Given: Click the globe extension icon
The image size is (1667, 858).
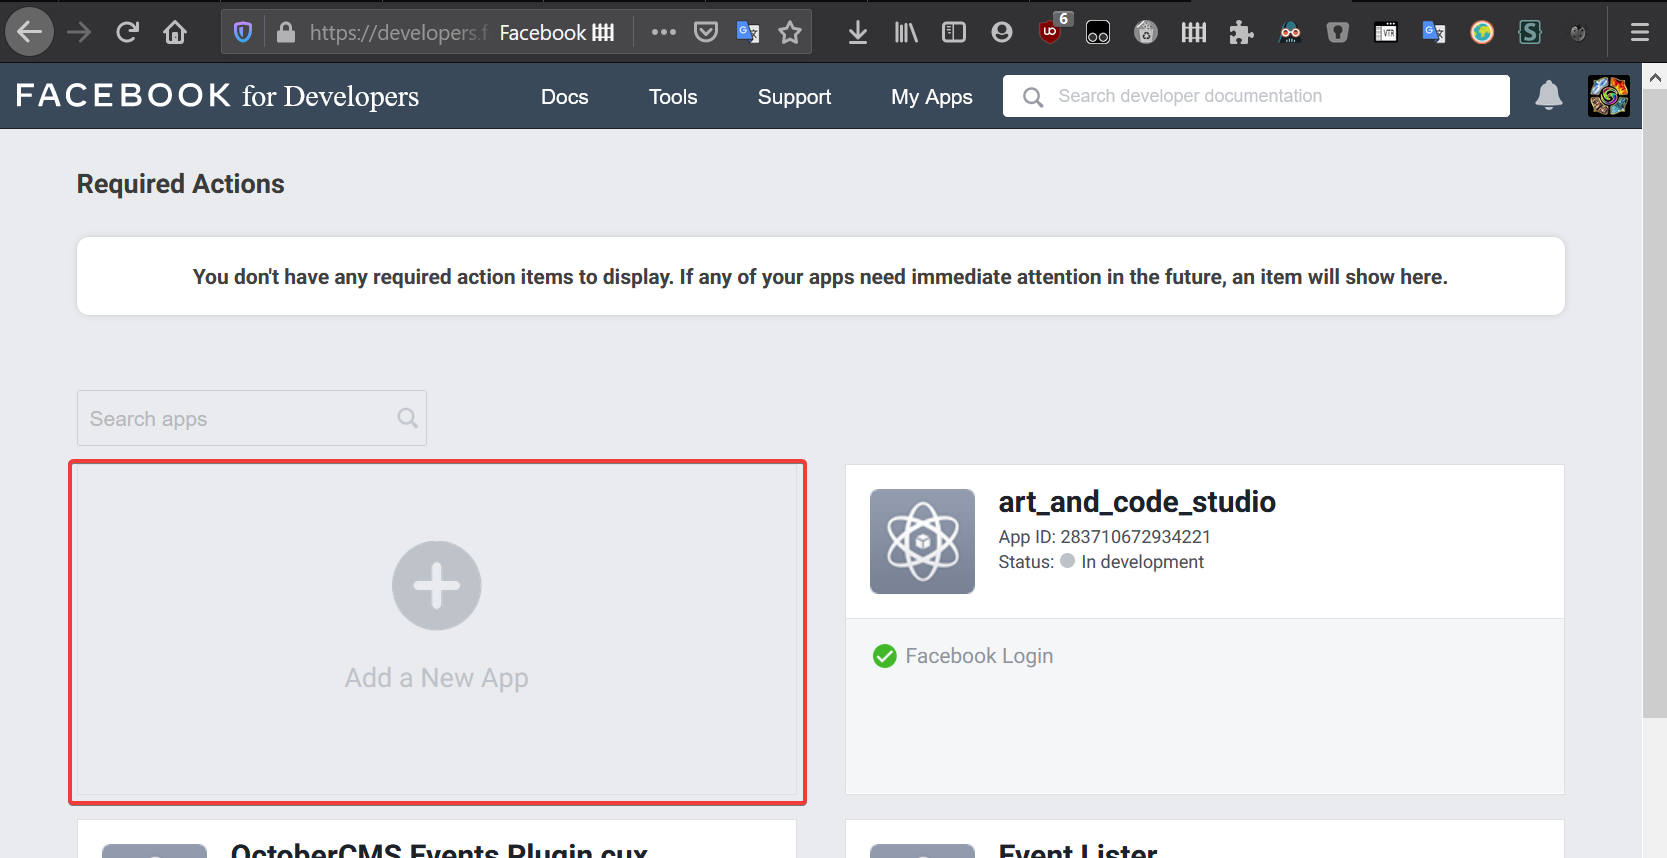Looking at the screenshot, I should coord(1482,32).
